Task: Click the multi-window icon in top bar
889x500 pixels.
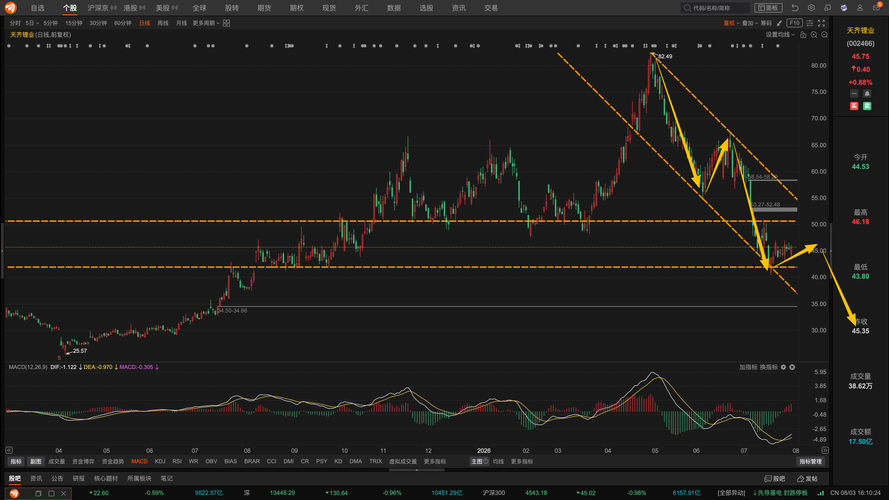Action: click(x=828, y=8)
